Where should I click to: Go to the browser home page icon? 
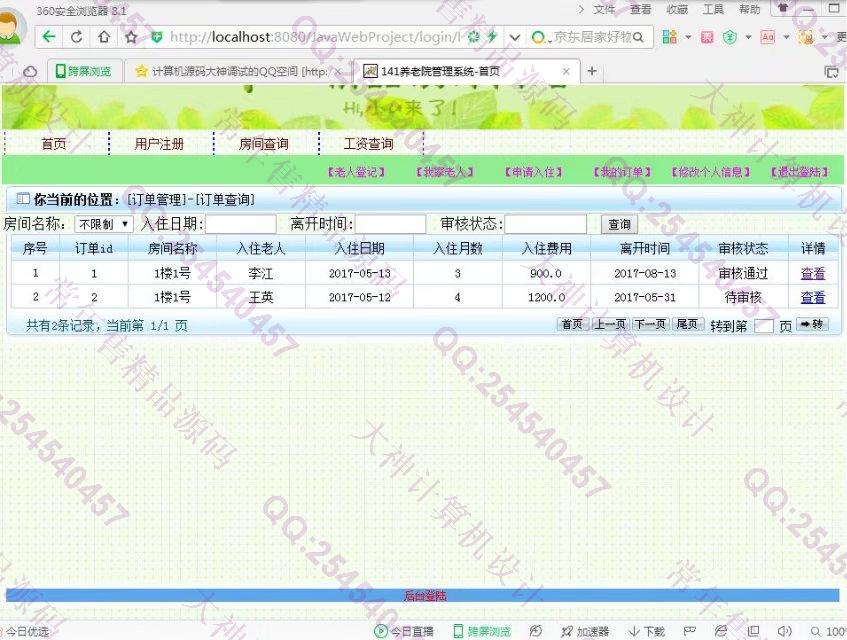tap(104, 37)
